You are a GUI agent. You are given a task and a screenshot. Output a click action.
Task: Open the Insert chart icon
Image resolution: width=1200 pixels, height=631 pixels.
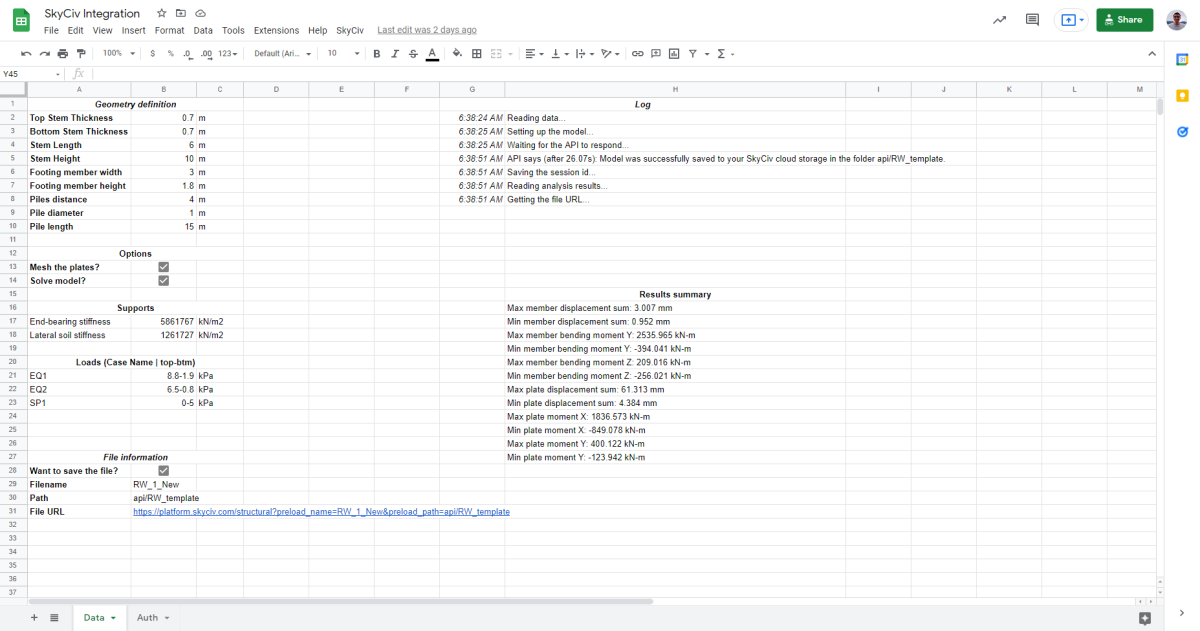click(674, 54)
